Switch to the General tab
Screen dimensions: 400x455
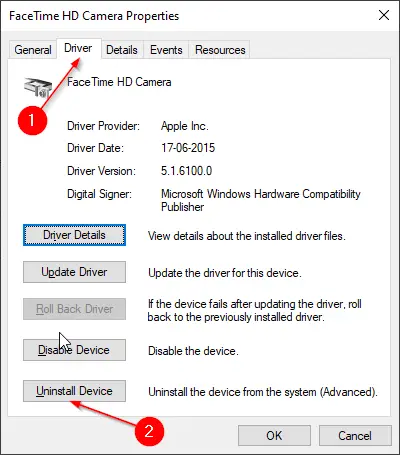[33, 50]
